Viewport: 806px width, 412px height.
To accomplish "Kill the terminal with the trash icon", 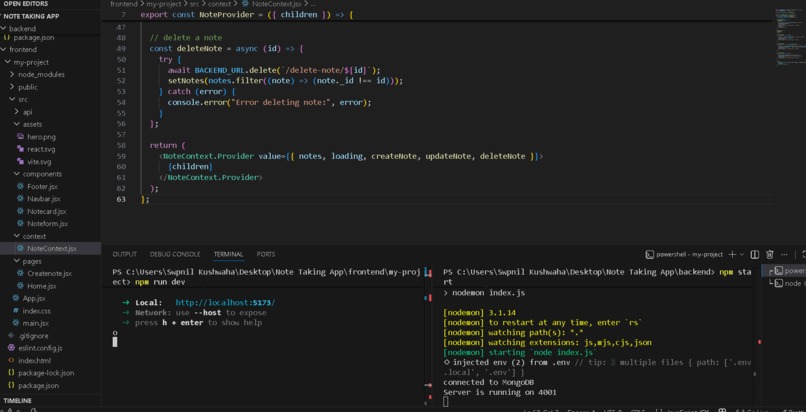I will point(770,254).
